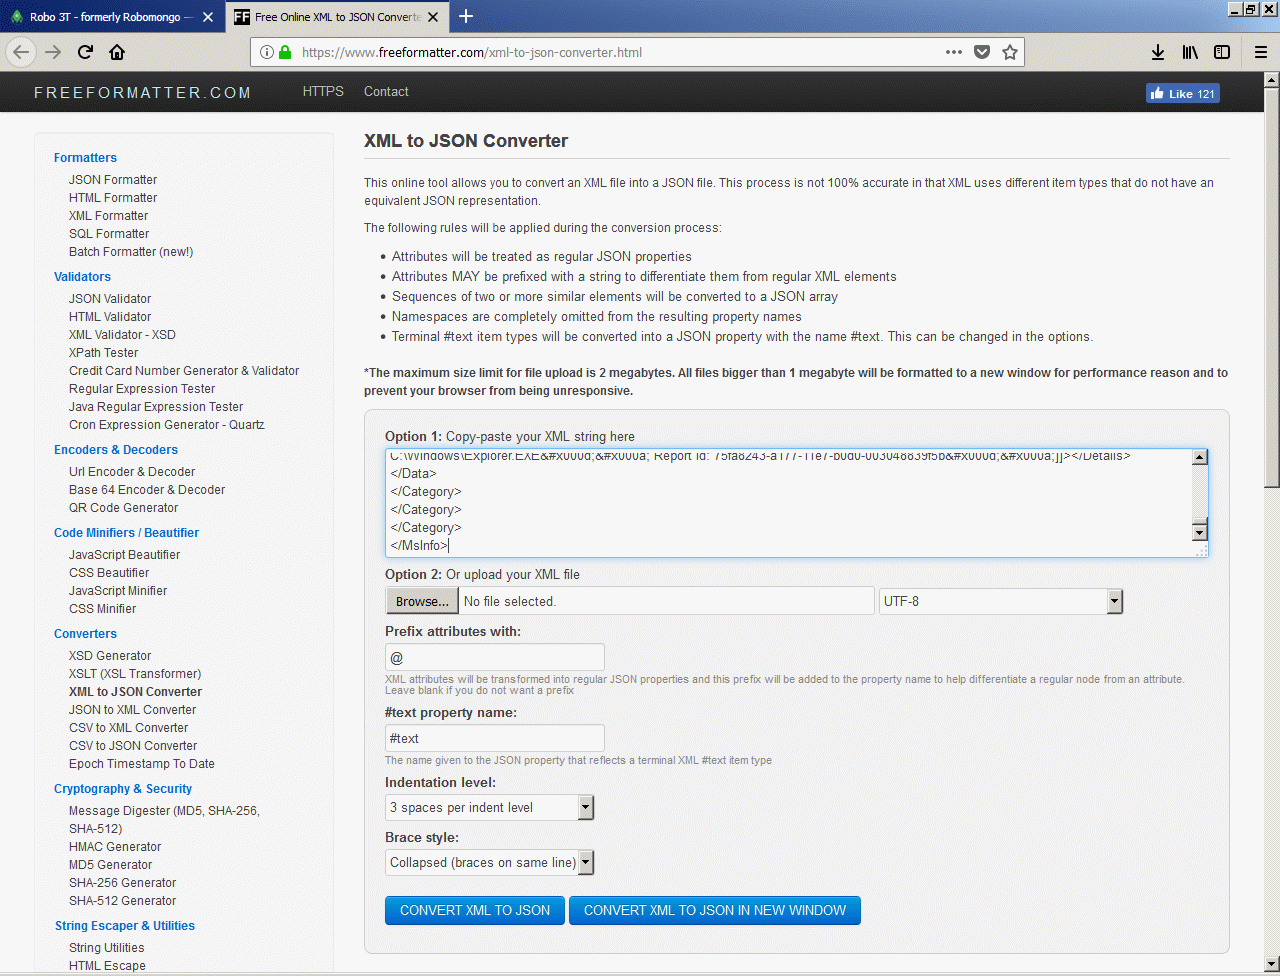Go back to the previous page
The height and width of the screenshot is (976, 1280).
[21, 52]
